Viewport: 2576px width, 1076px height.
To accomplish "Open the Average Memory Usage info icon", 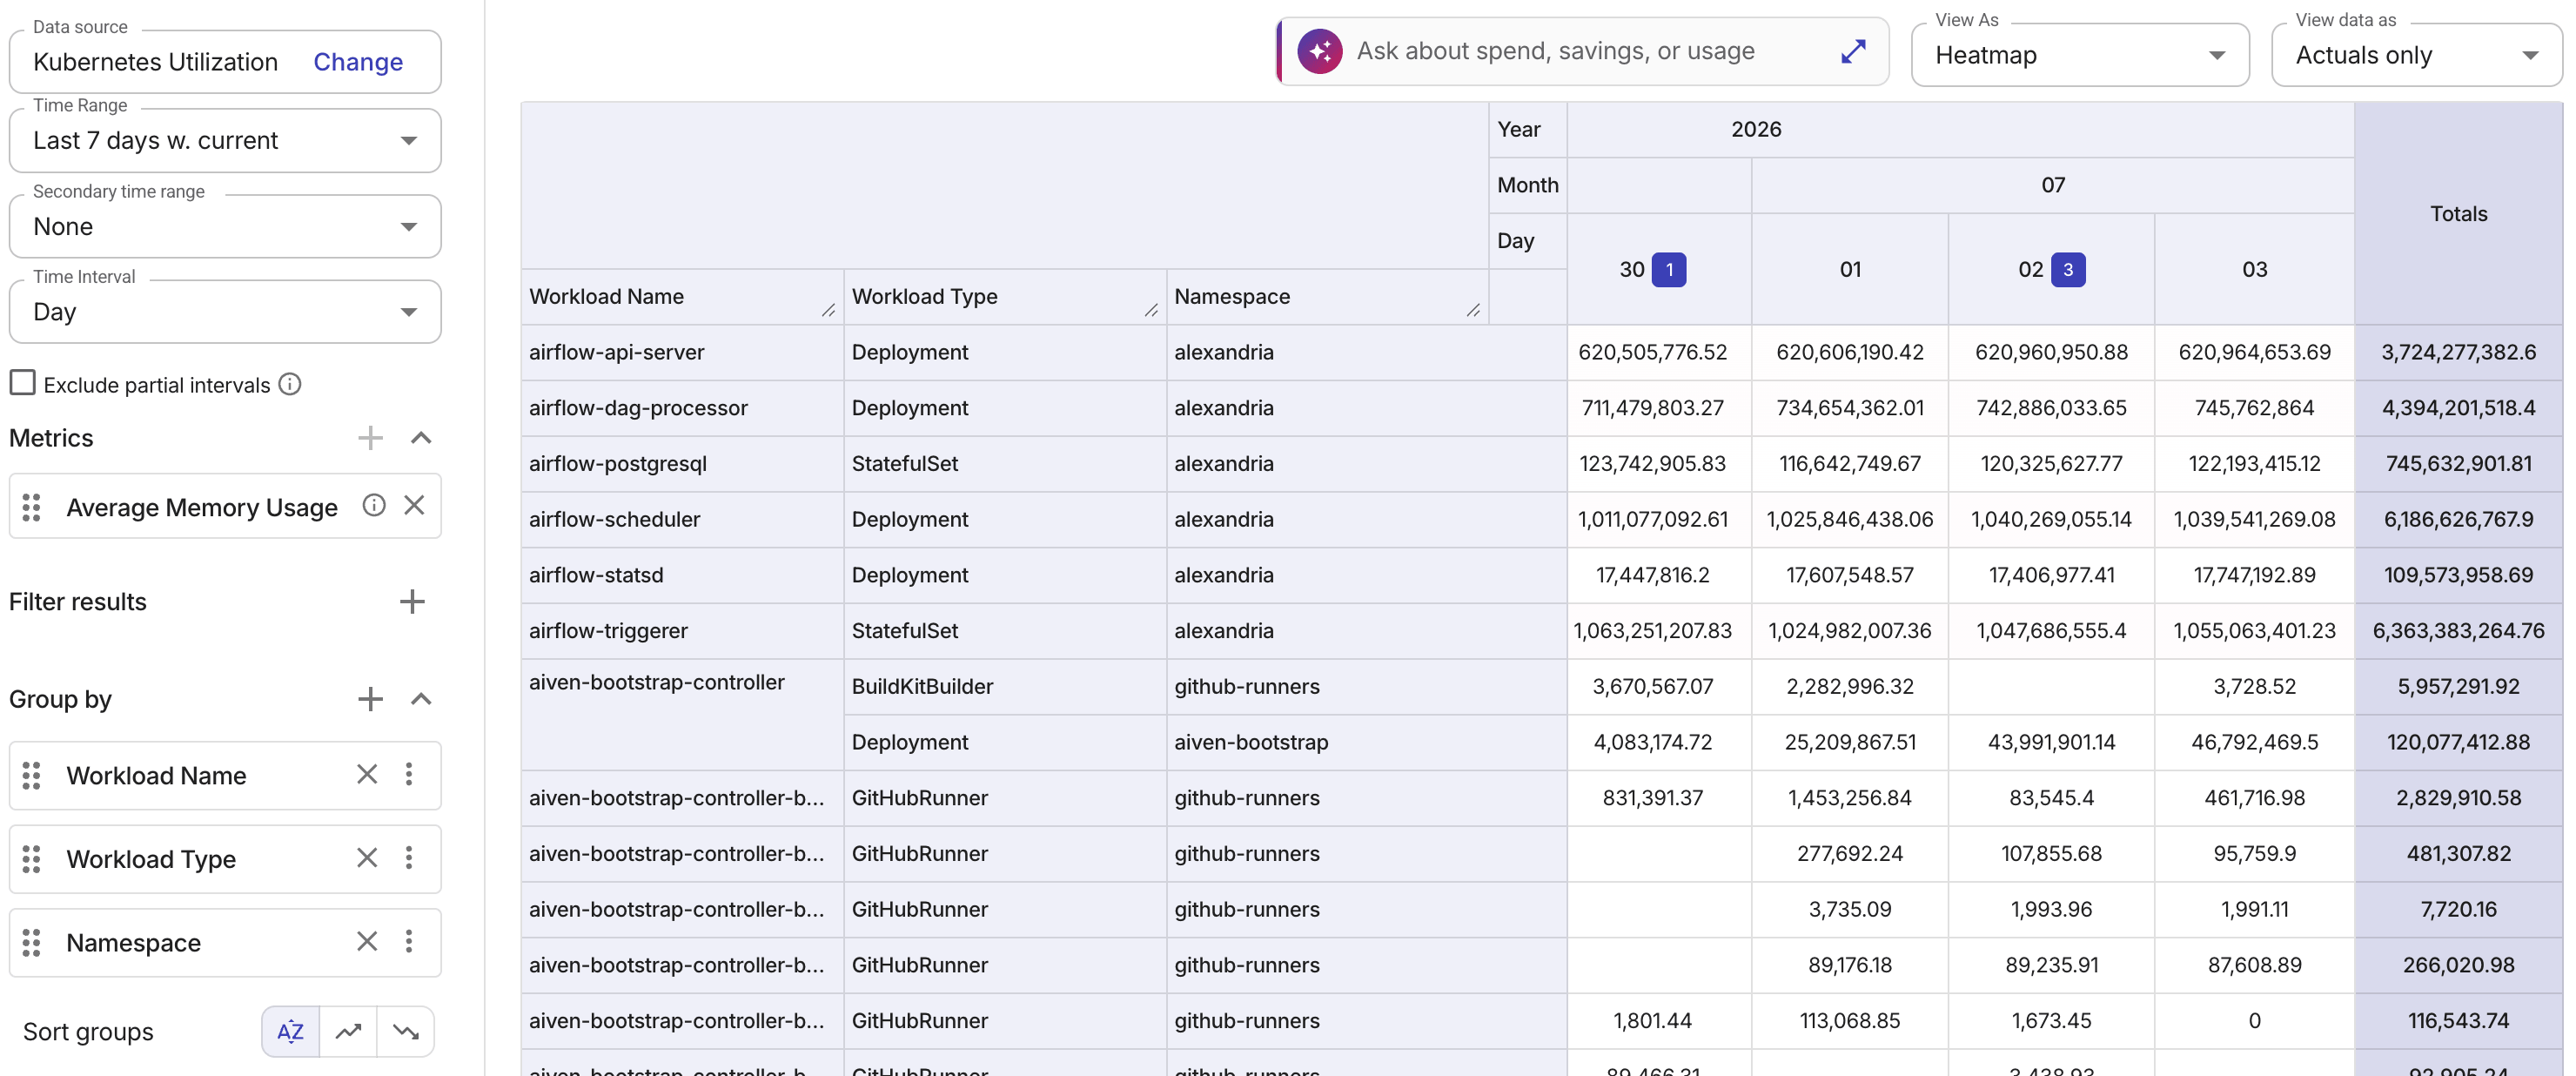I will [374, 505].
